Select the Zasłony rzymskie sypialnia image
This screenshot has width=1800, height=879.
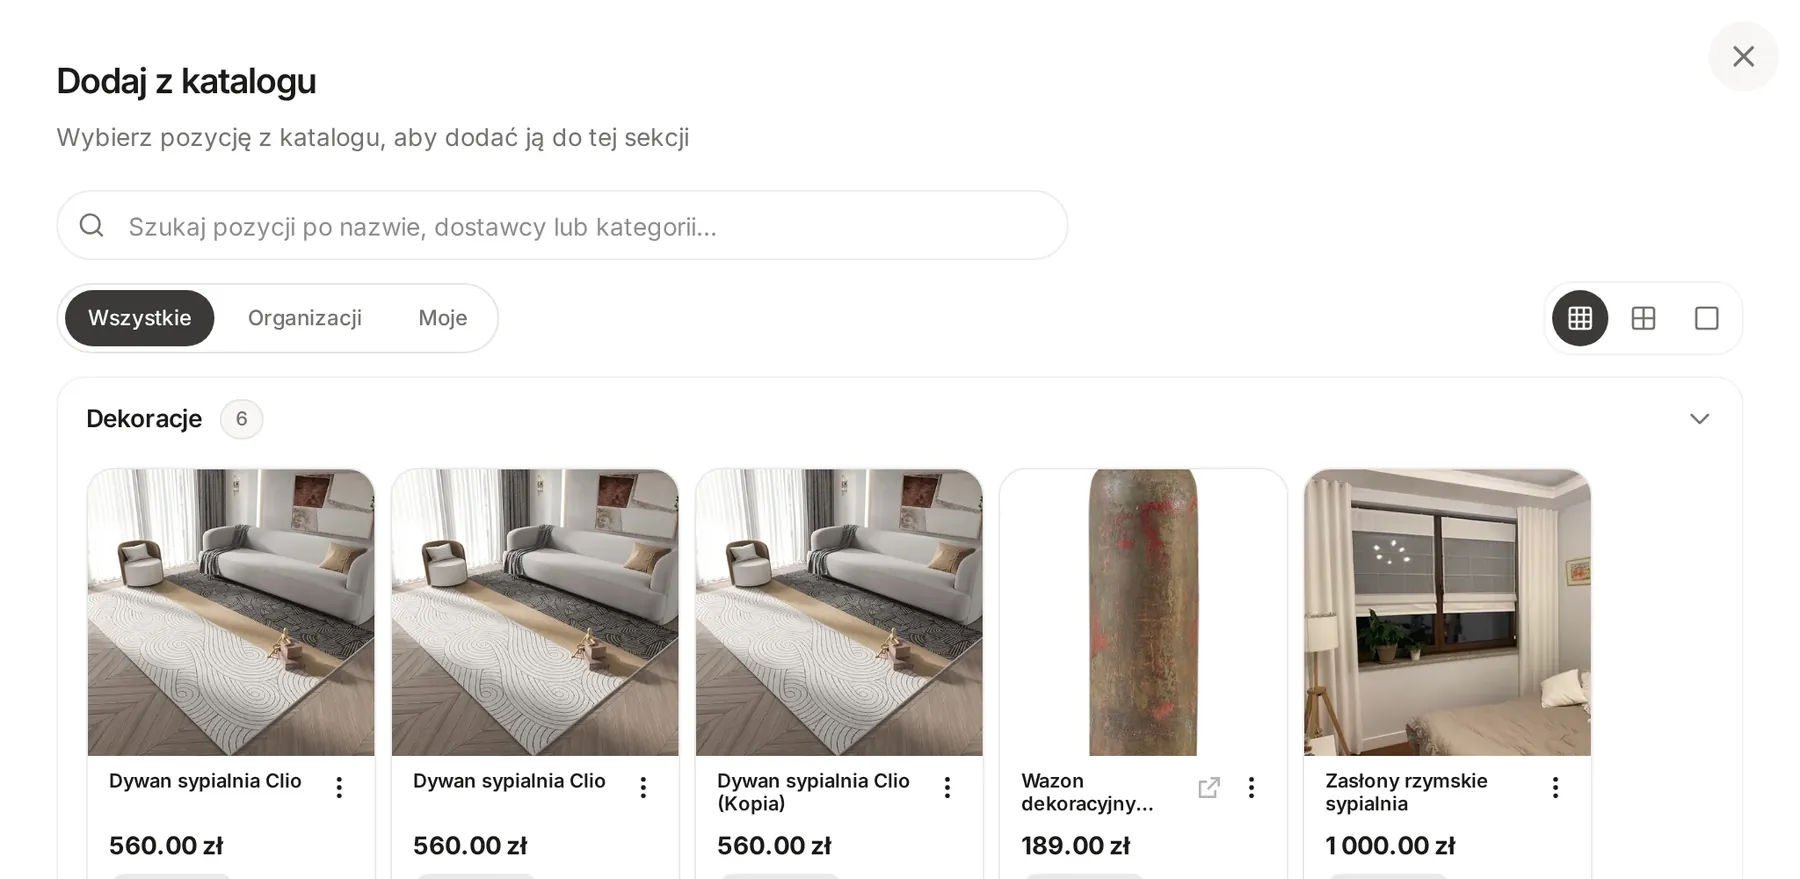(x=1447, y=612)
